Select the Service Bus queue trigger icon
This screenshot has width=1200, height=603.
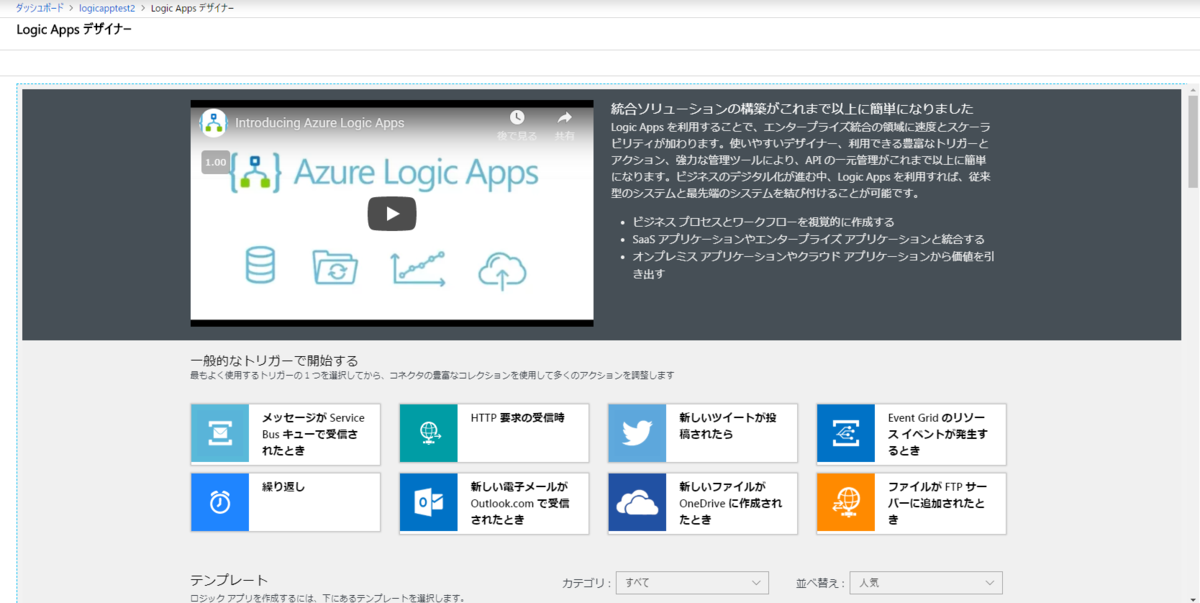[220, 434]
